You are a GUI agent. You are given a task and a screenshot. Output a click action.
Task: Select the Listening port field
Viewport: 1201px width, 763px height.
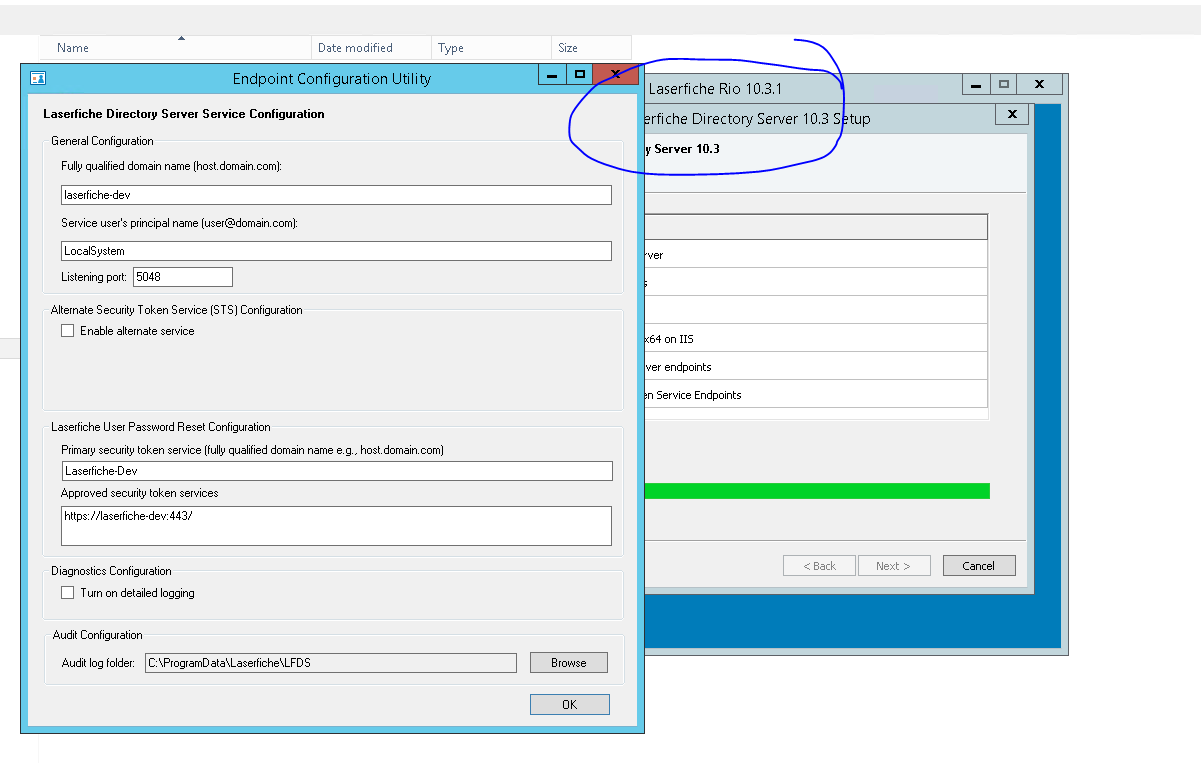tap(183, 277)
